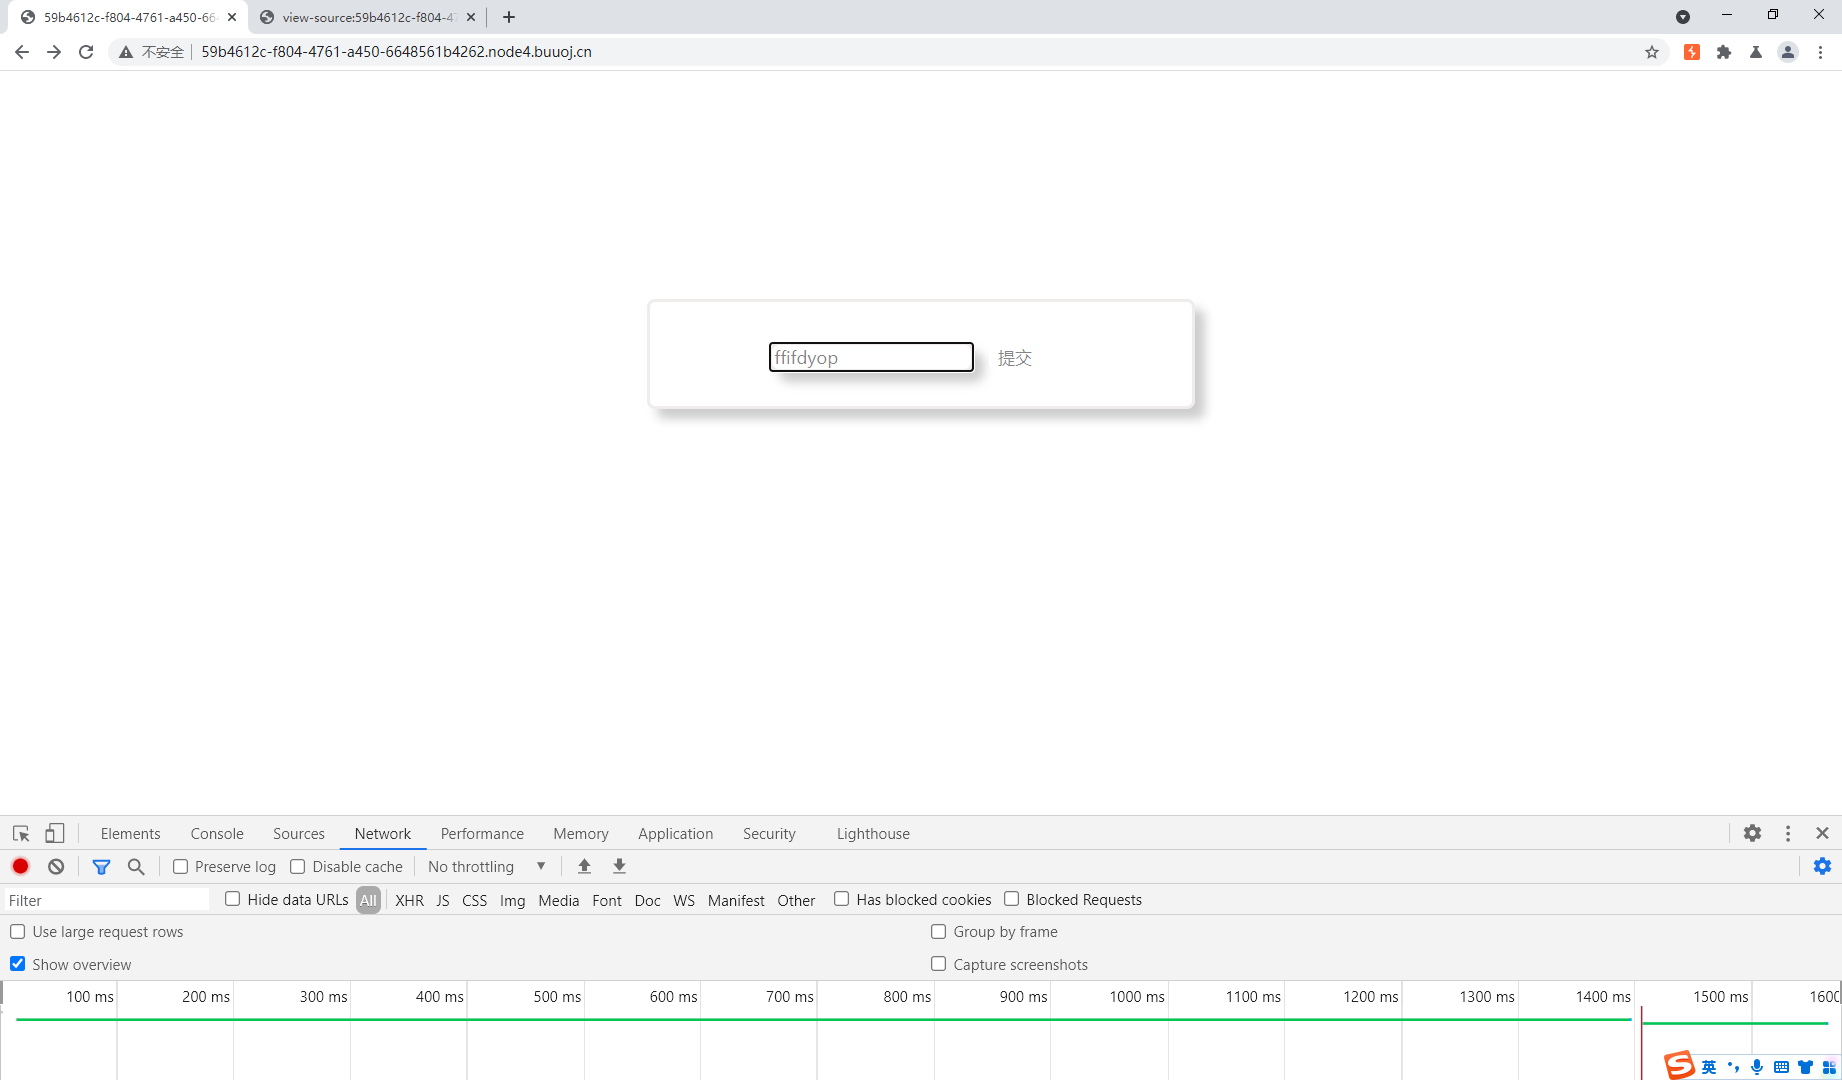Toggle the network filter funnel
The image size is (1842, 1080).
101,866
